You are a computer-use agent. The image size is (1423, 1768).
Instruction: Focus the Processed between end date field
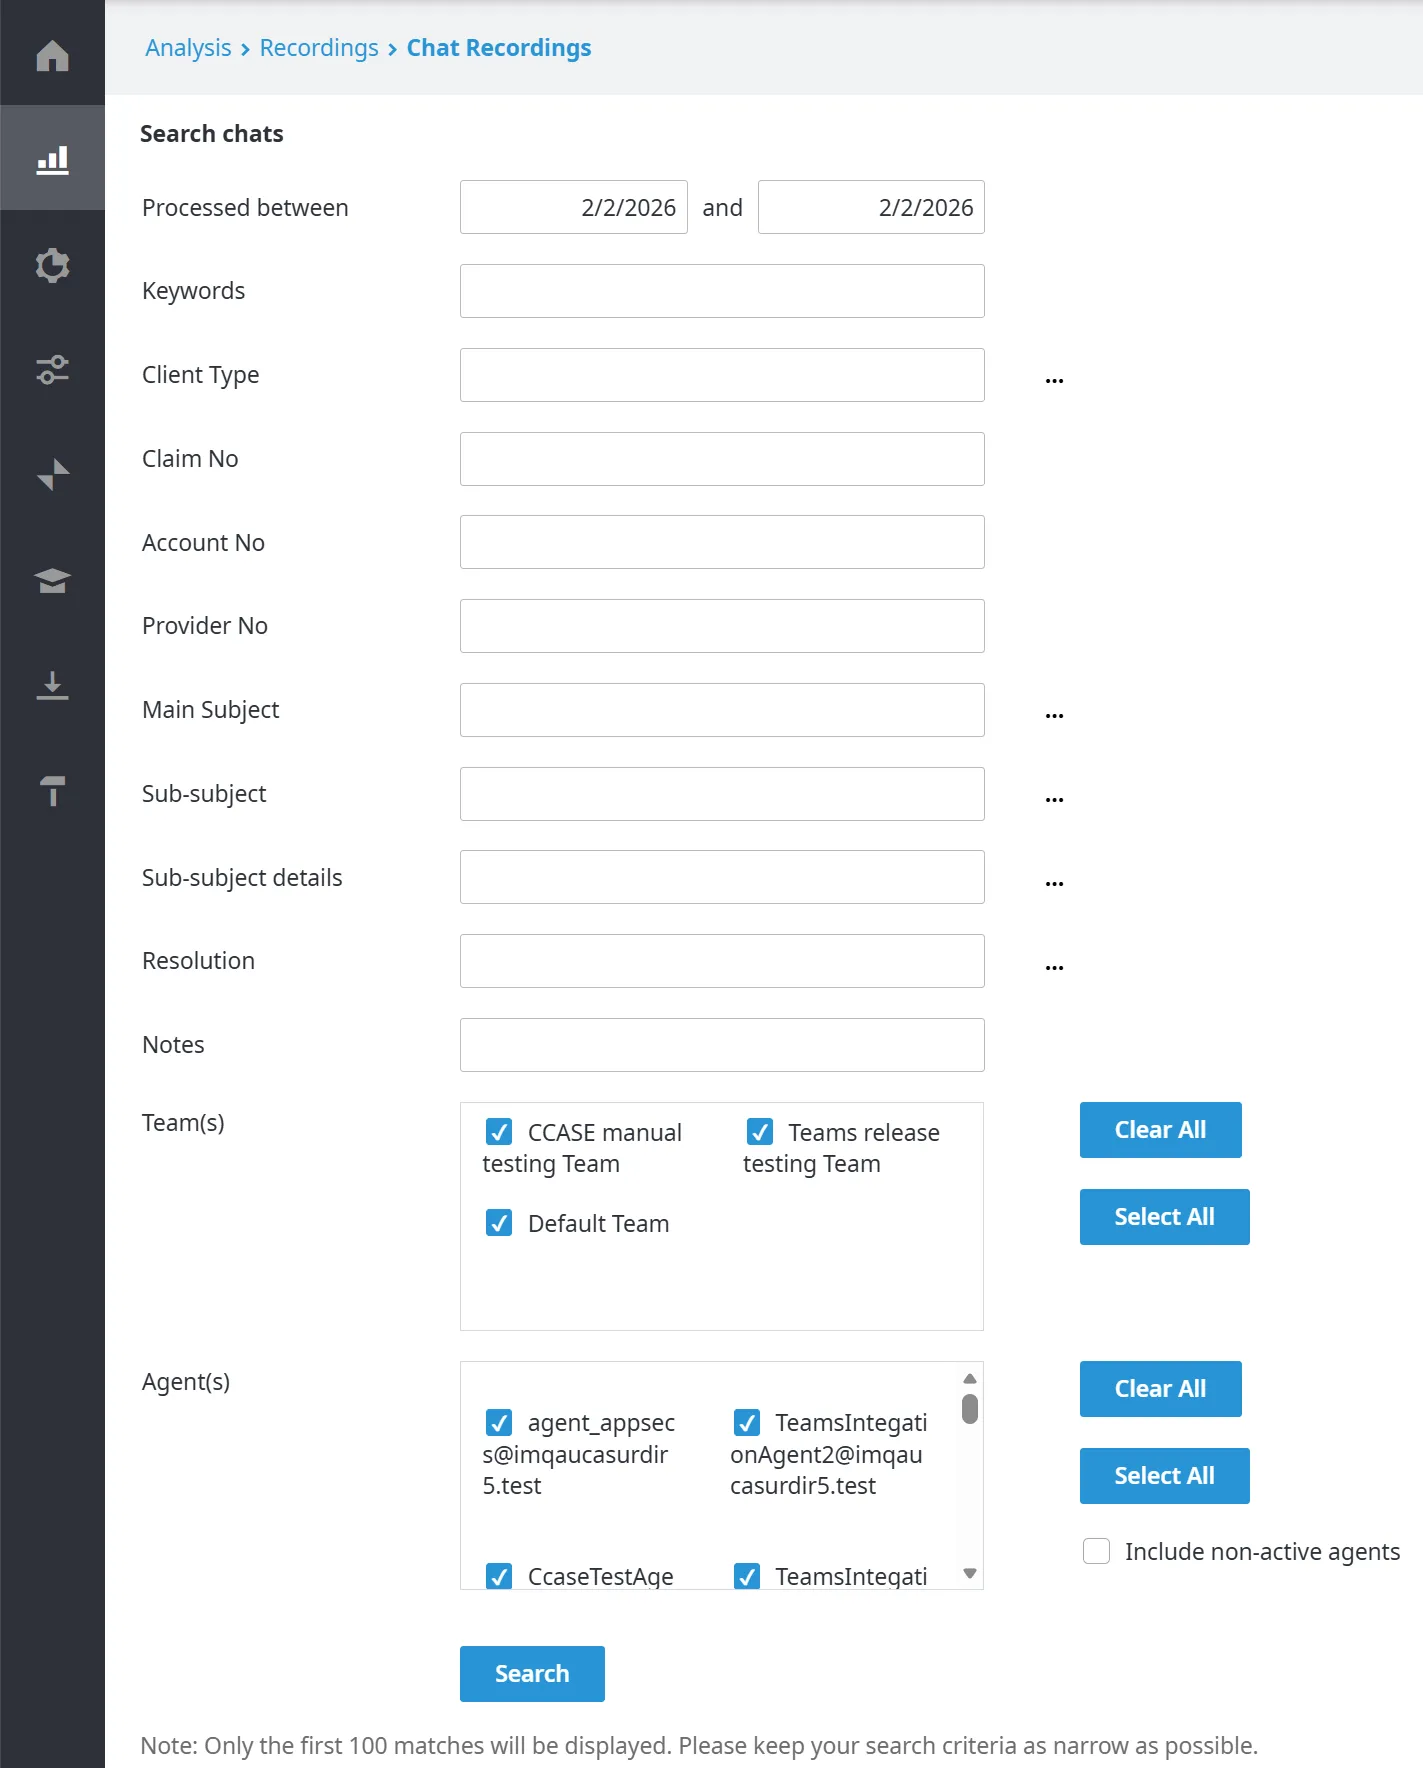[871, 207]
